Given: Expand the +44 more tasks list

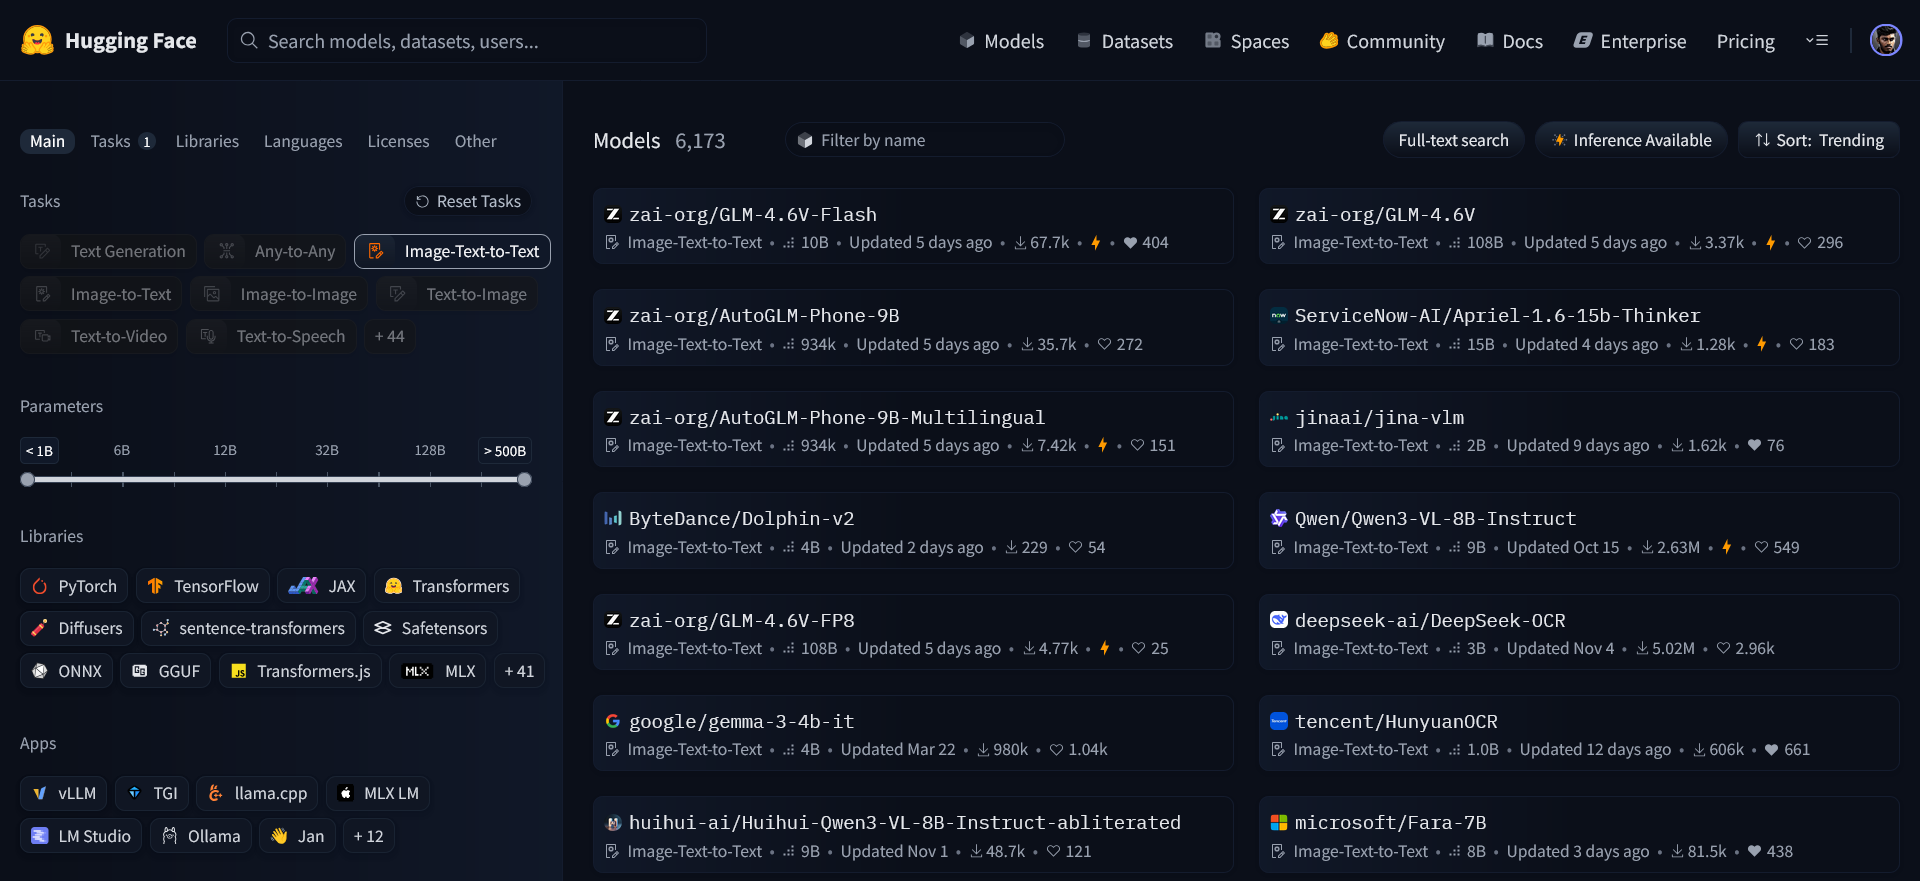Looking at the screenshot, I should point(389,336).
